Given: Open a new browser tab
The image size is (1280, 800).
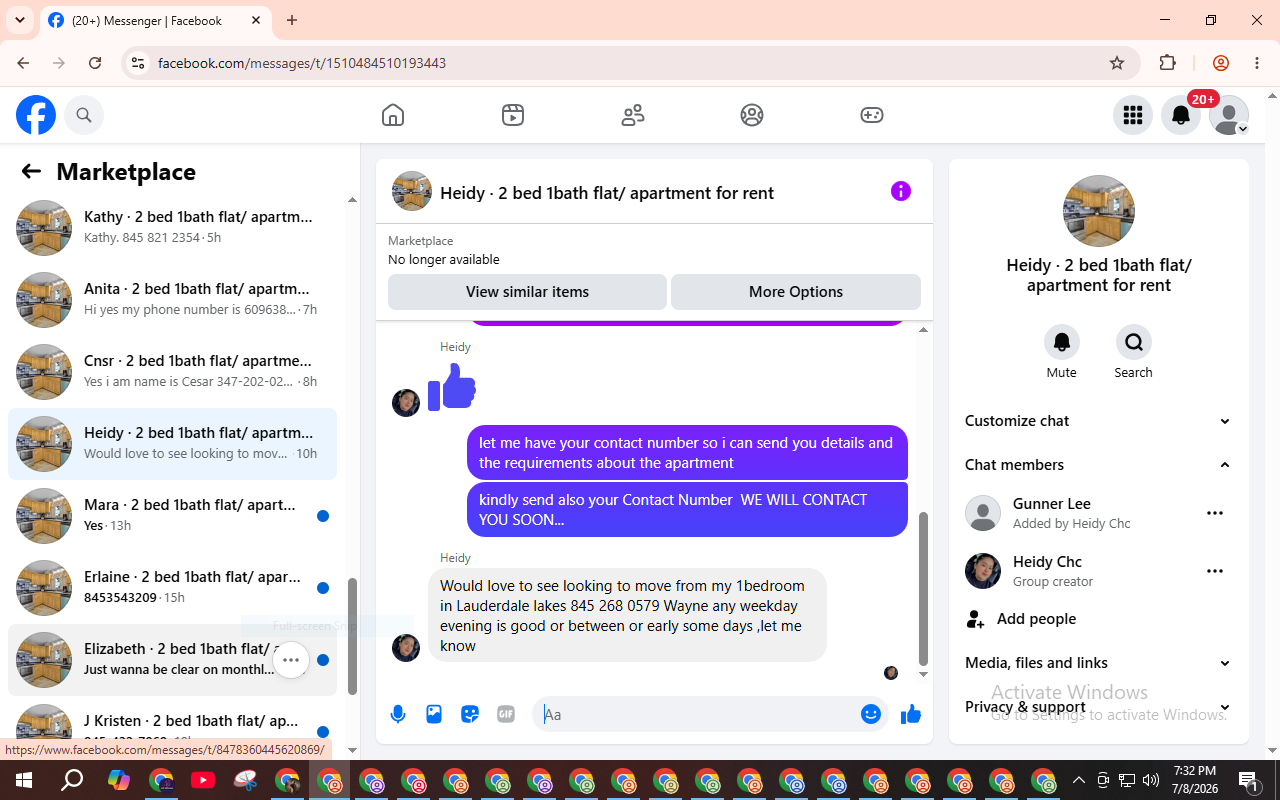Looking at the screenshot, I should (292, 20).
